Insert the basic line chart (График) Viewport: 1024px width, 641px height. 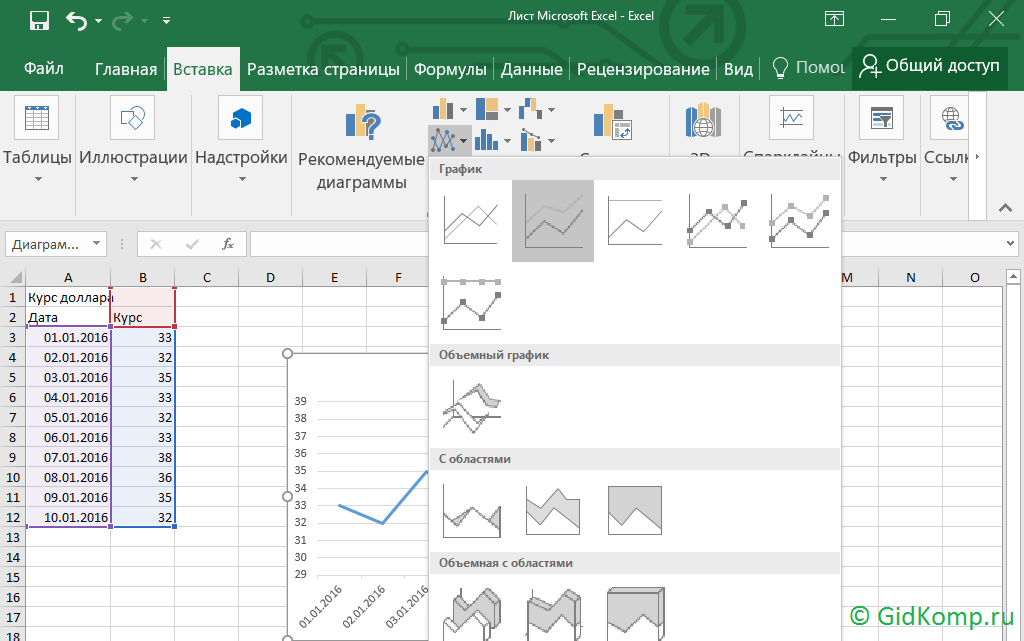(470, 221)
